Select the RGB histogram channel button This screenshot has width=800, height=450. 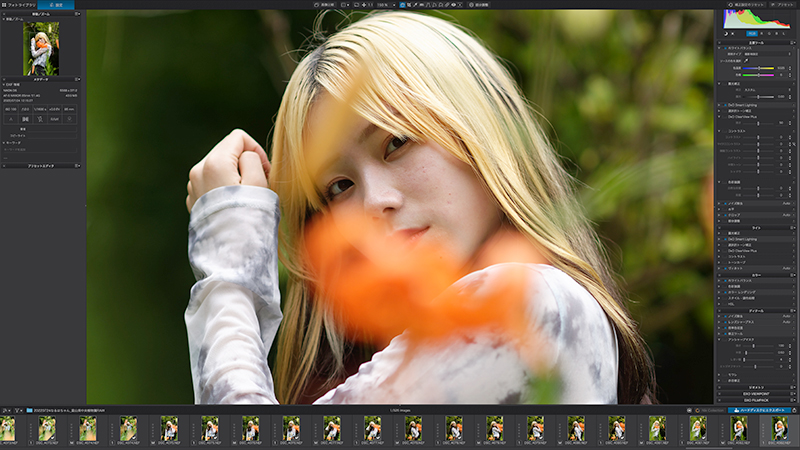tap(752, 34)
